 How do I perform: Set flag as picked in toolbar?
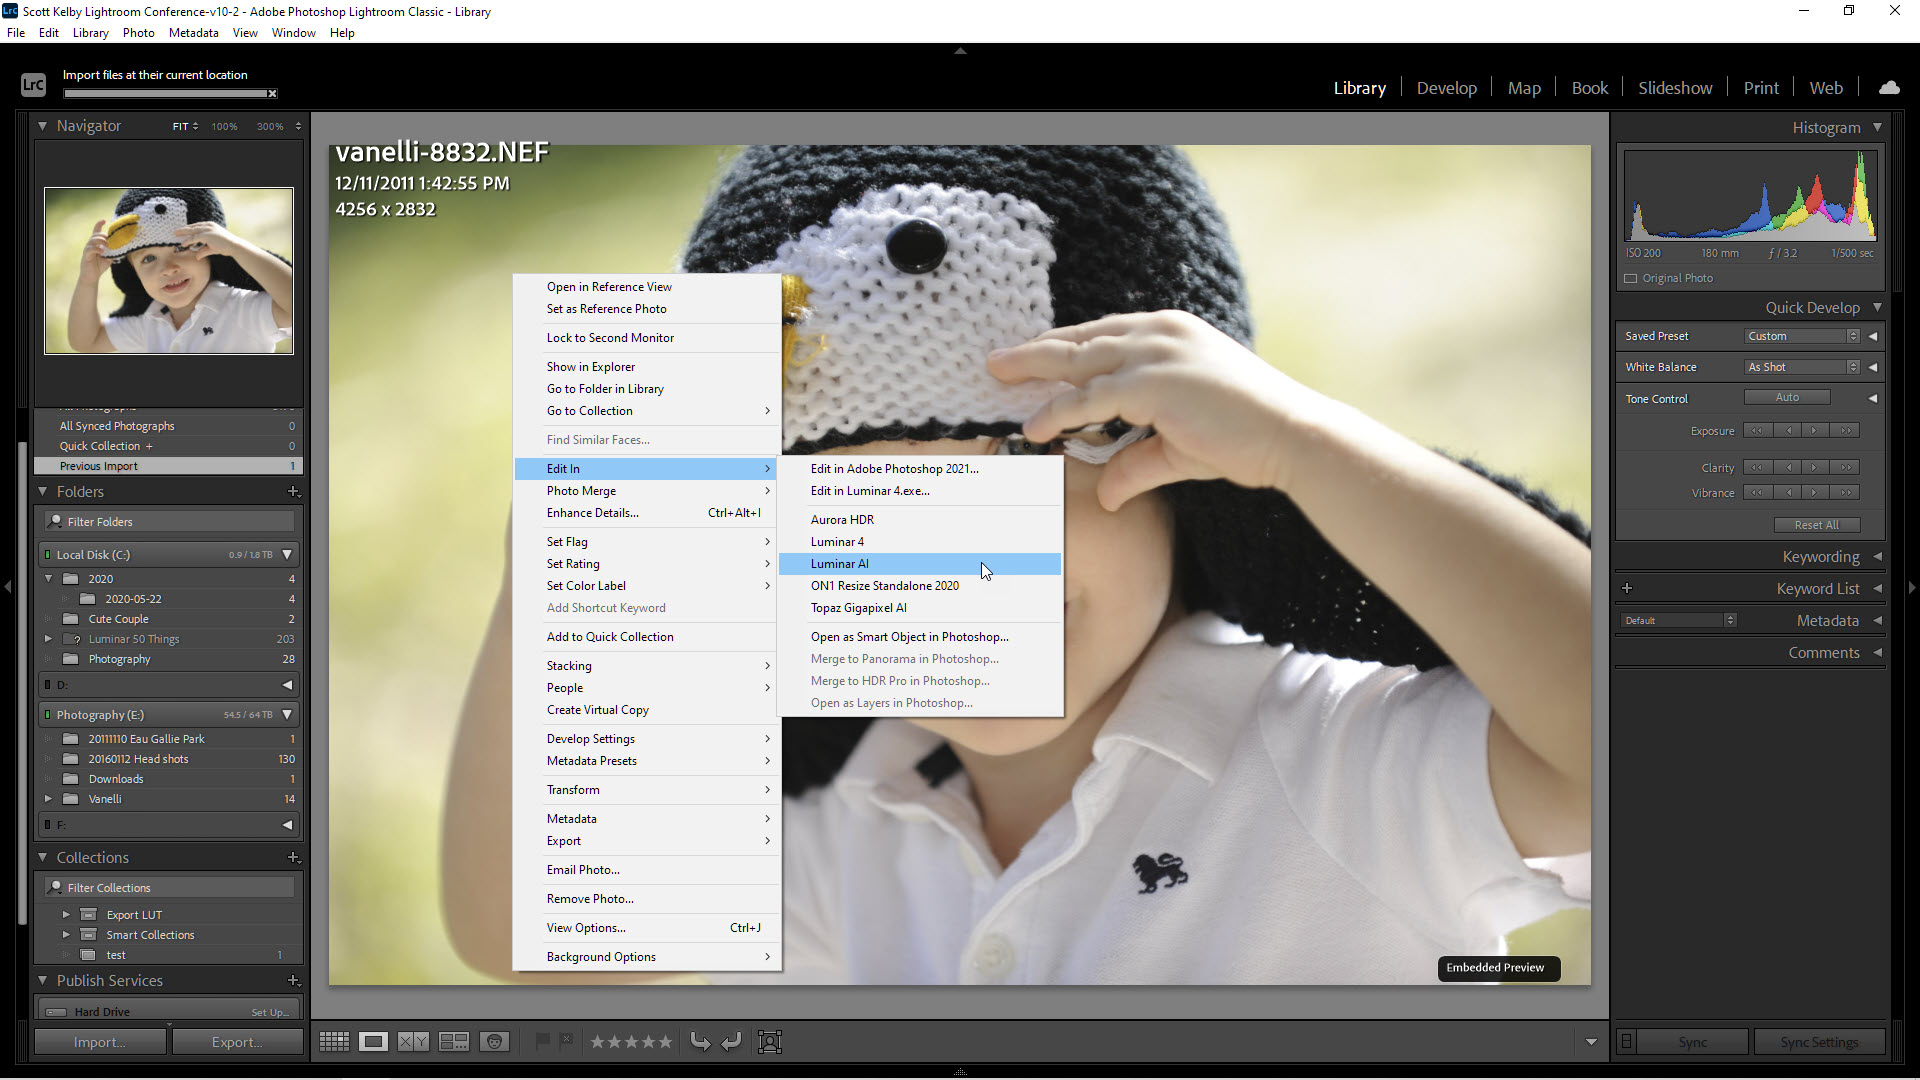542,1042
